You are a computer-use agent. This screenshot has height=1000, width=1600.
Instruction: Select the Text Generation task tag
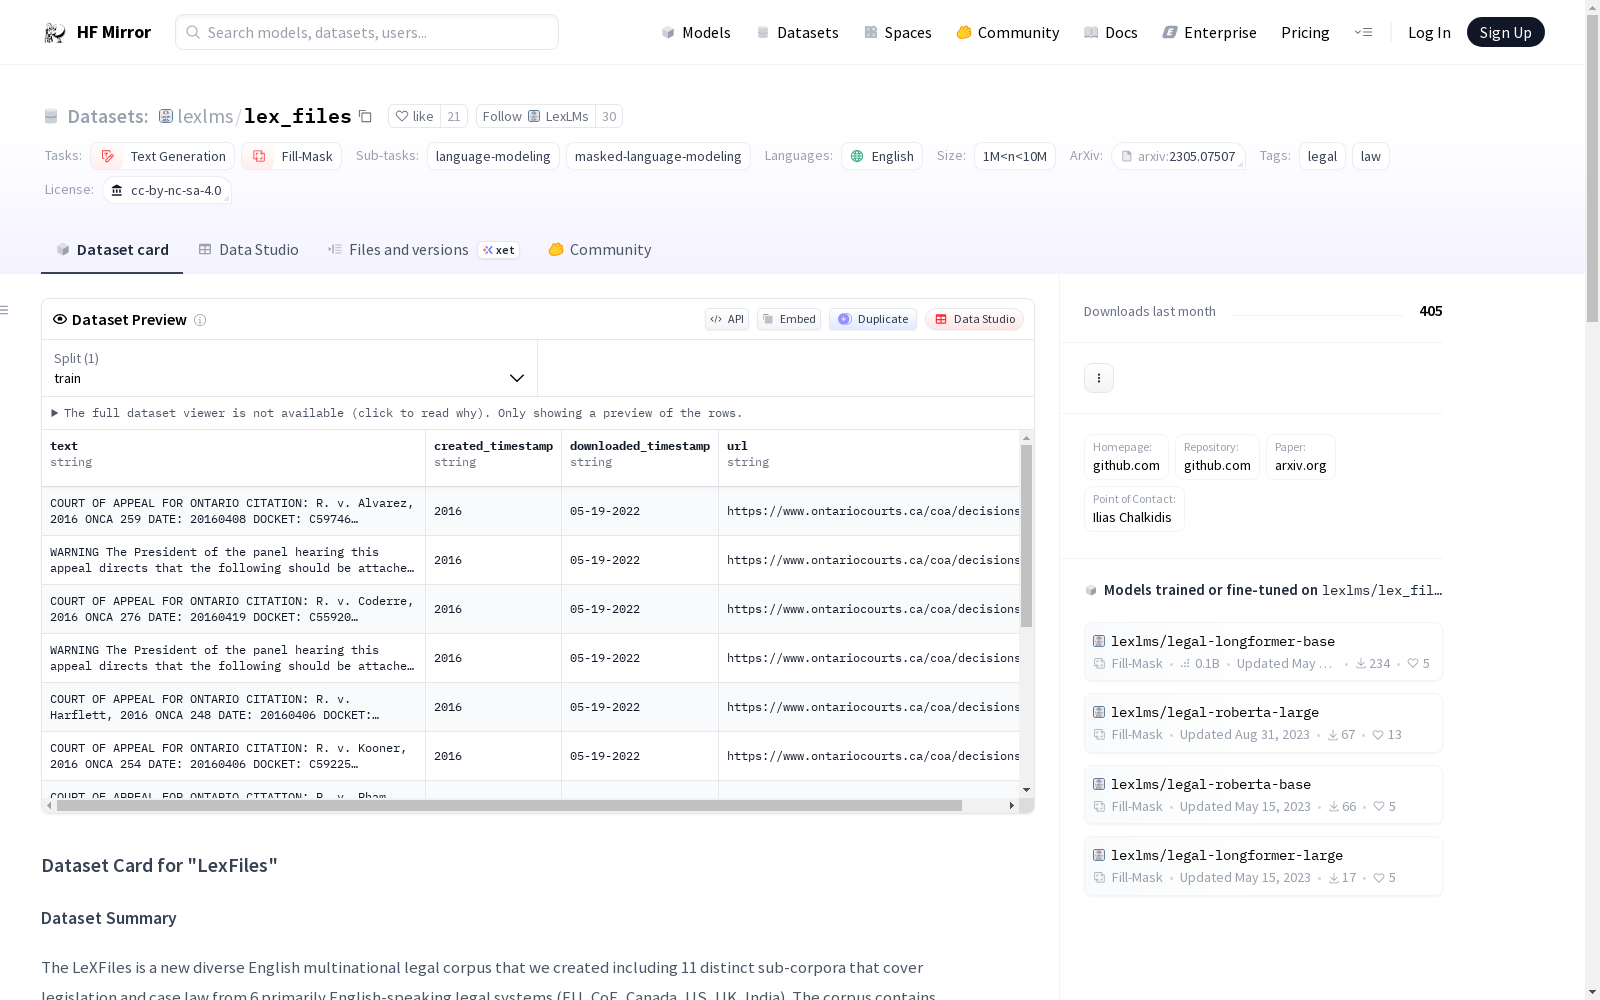[163, 156]
